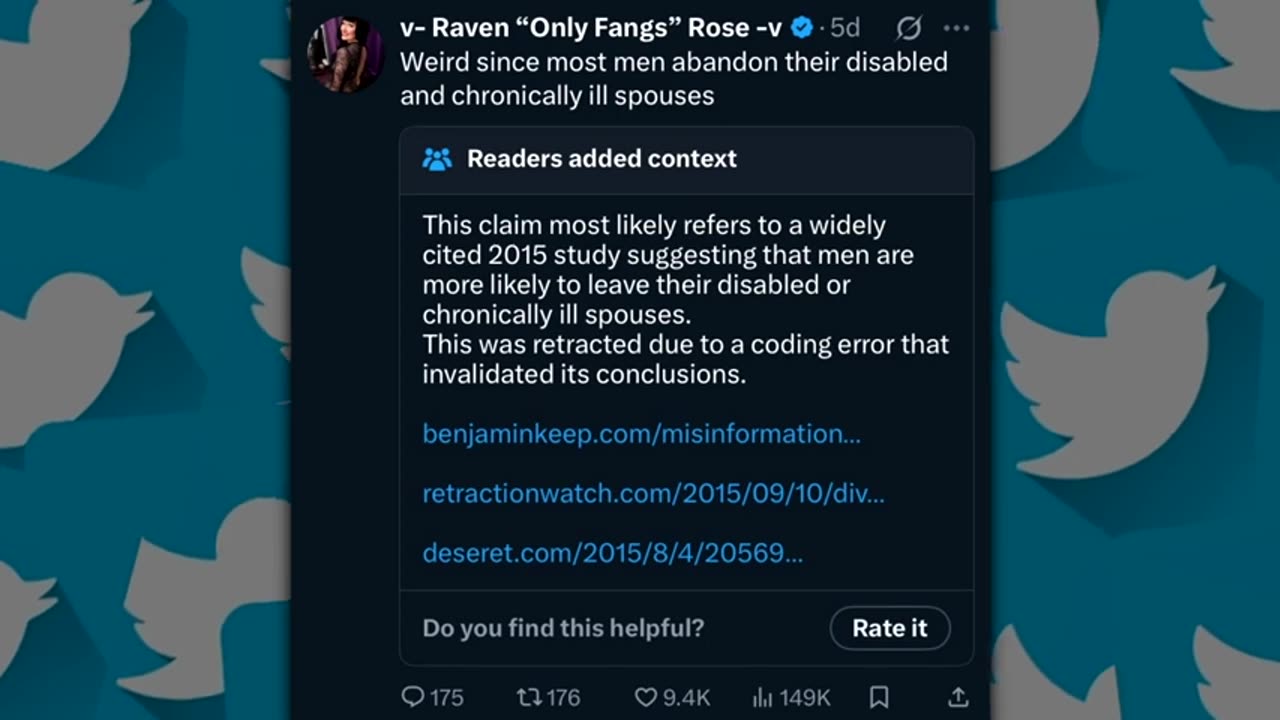
Task: Open the Readers added context header
Action: [x=601, y=159]
